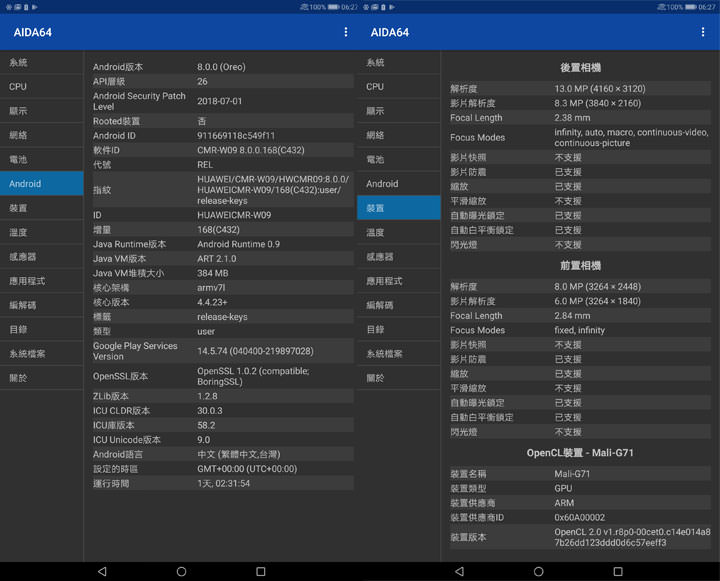
Task: Tap Recents square button on right screen
Action: (618, 571)
